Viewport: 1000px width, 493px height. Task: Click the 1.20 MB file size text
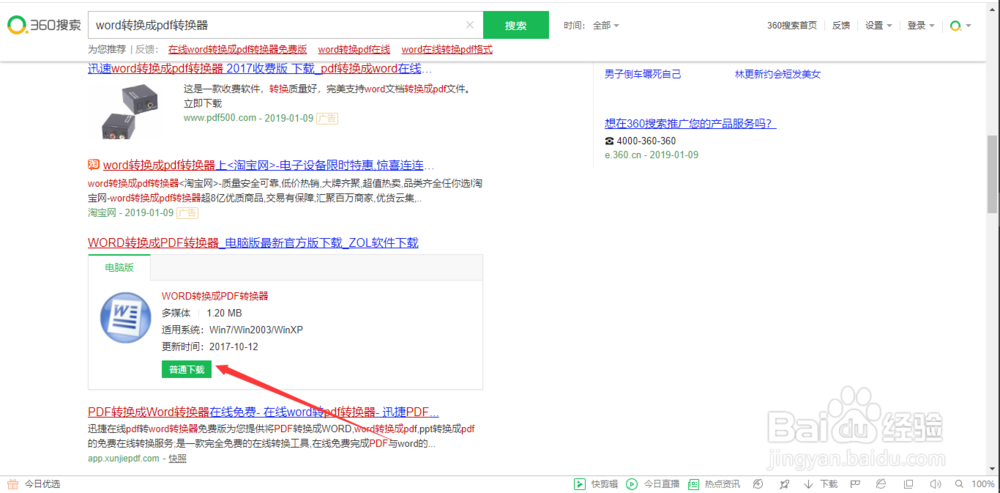coord(224,313)
